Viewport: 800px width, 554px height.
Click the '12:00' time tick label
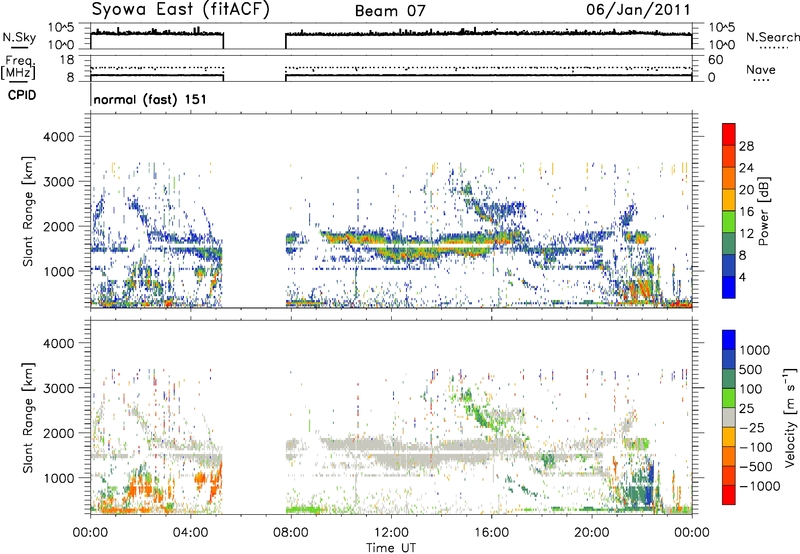[391, 533]
